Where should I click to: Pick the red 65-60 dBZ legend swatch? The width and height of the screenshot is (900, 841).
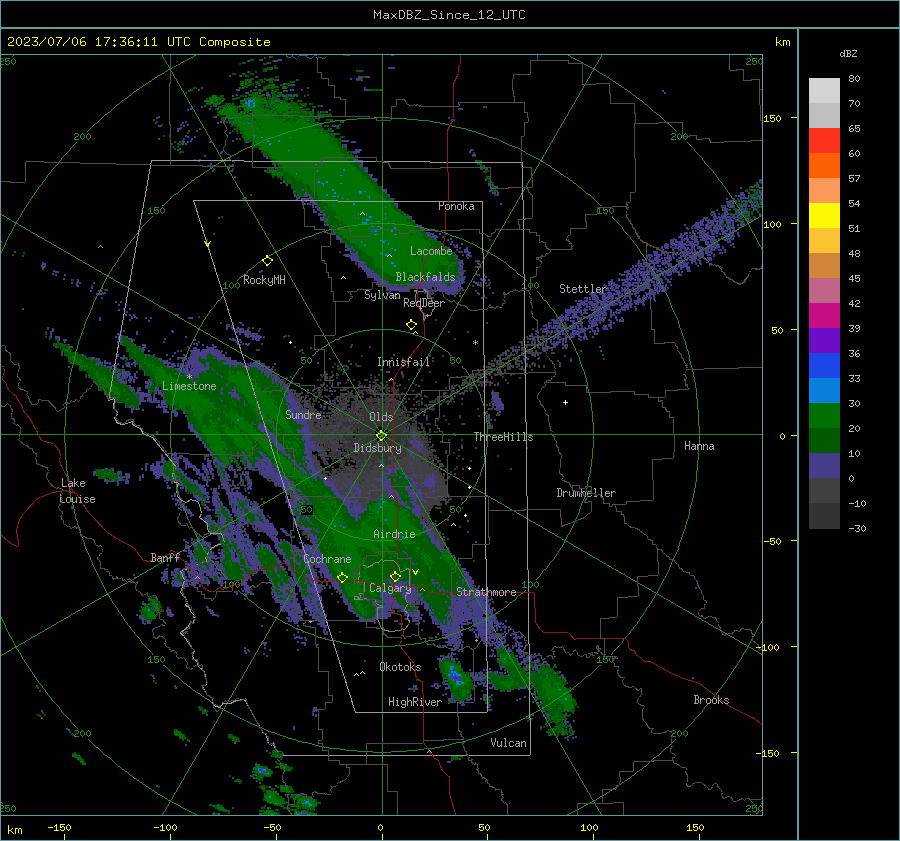click(824, 141)
